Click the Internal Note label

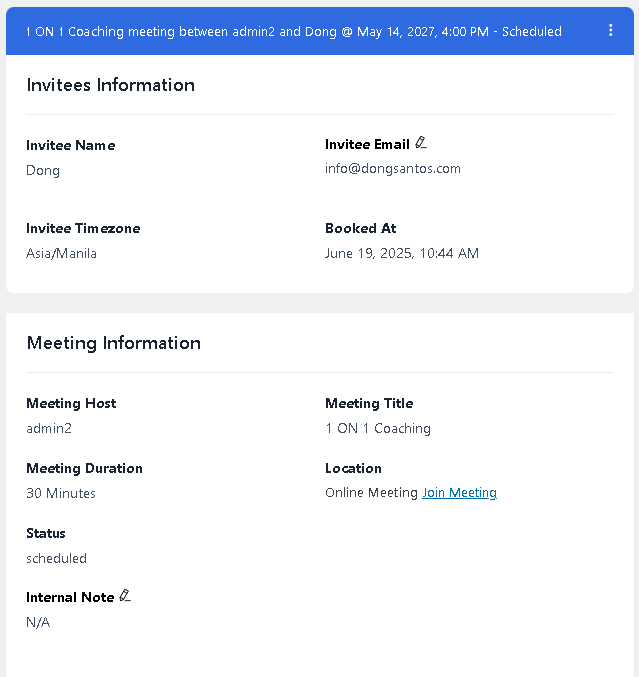coord(70,597)
